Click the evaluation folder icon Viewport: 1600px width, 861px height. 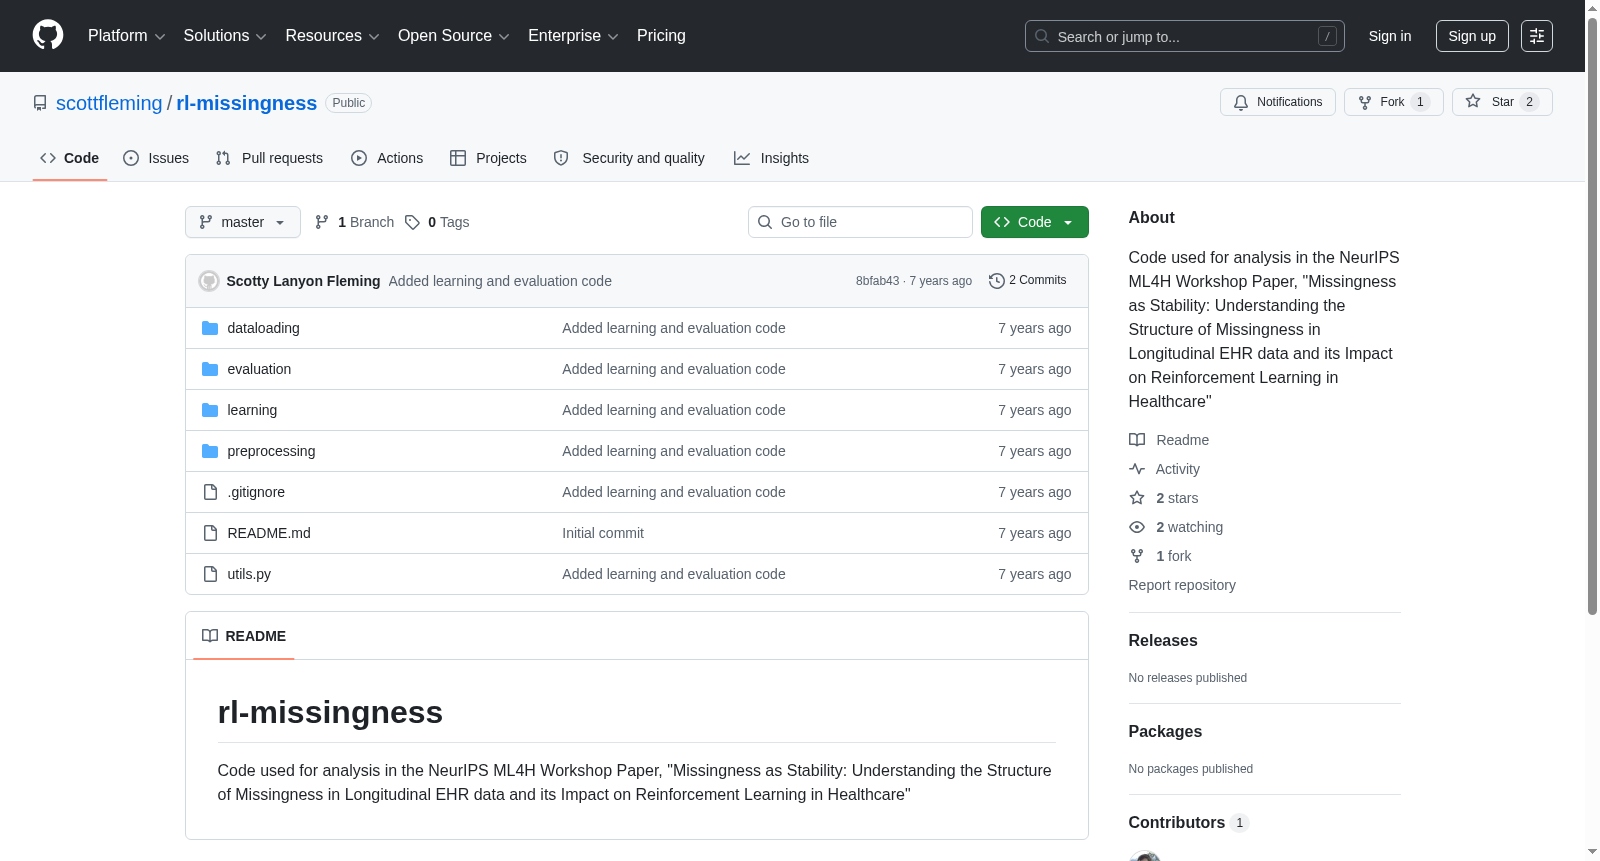(x=210, y=369)
